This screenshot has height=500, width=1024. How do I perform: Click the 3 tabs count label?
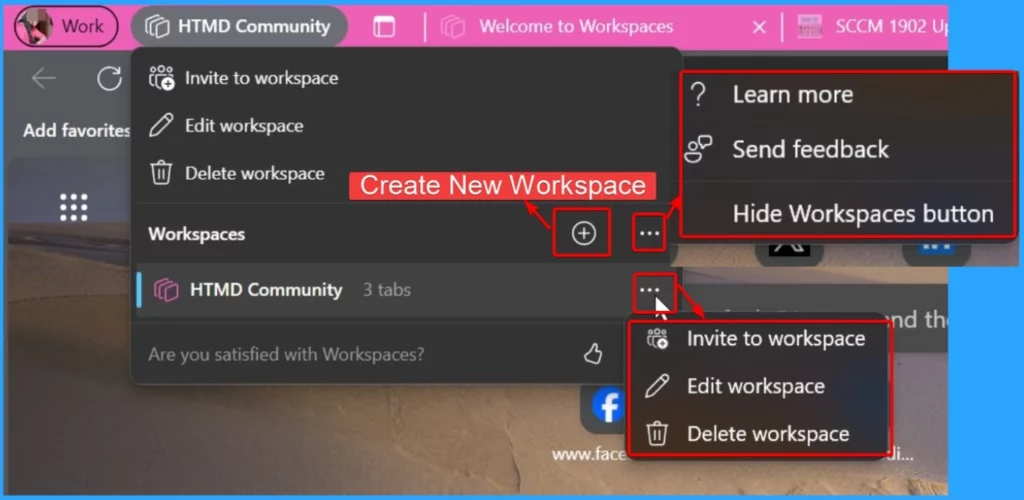click(387, 290)
